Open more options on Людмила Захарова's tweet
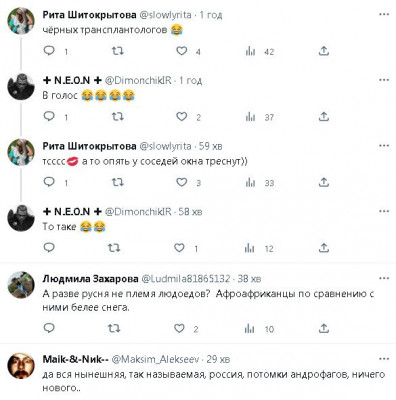 tap(384, 278)
